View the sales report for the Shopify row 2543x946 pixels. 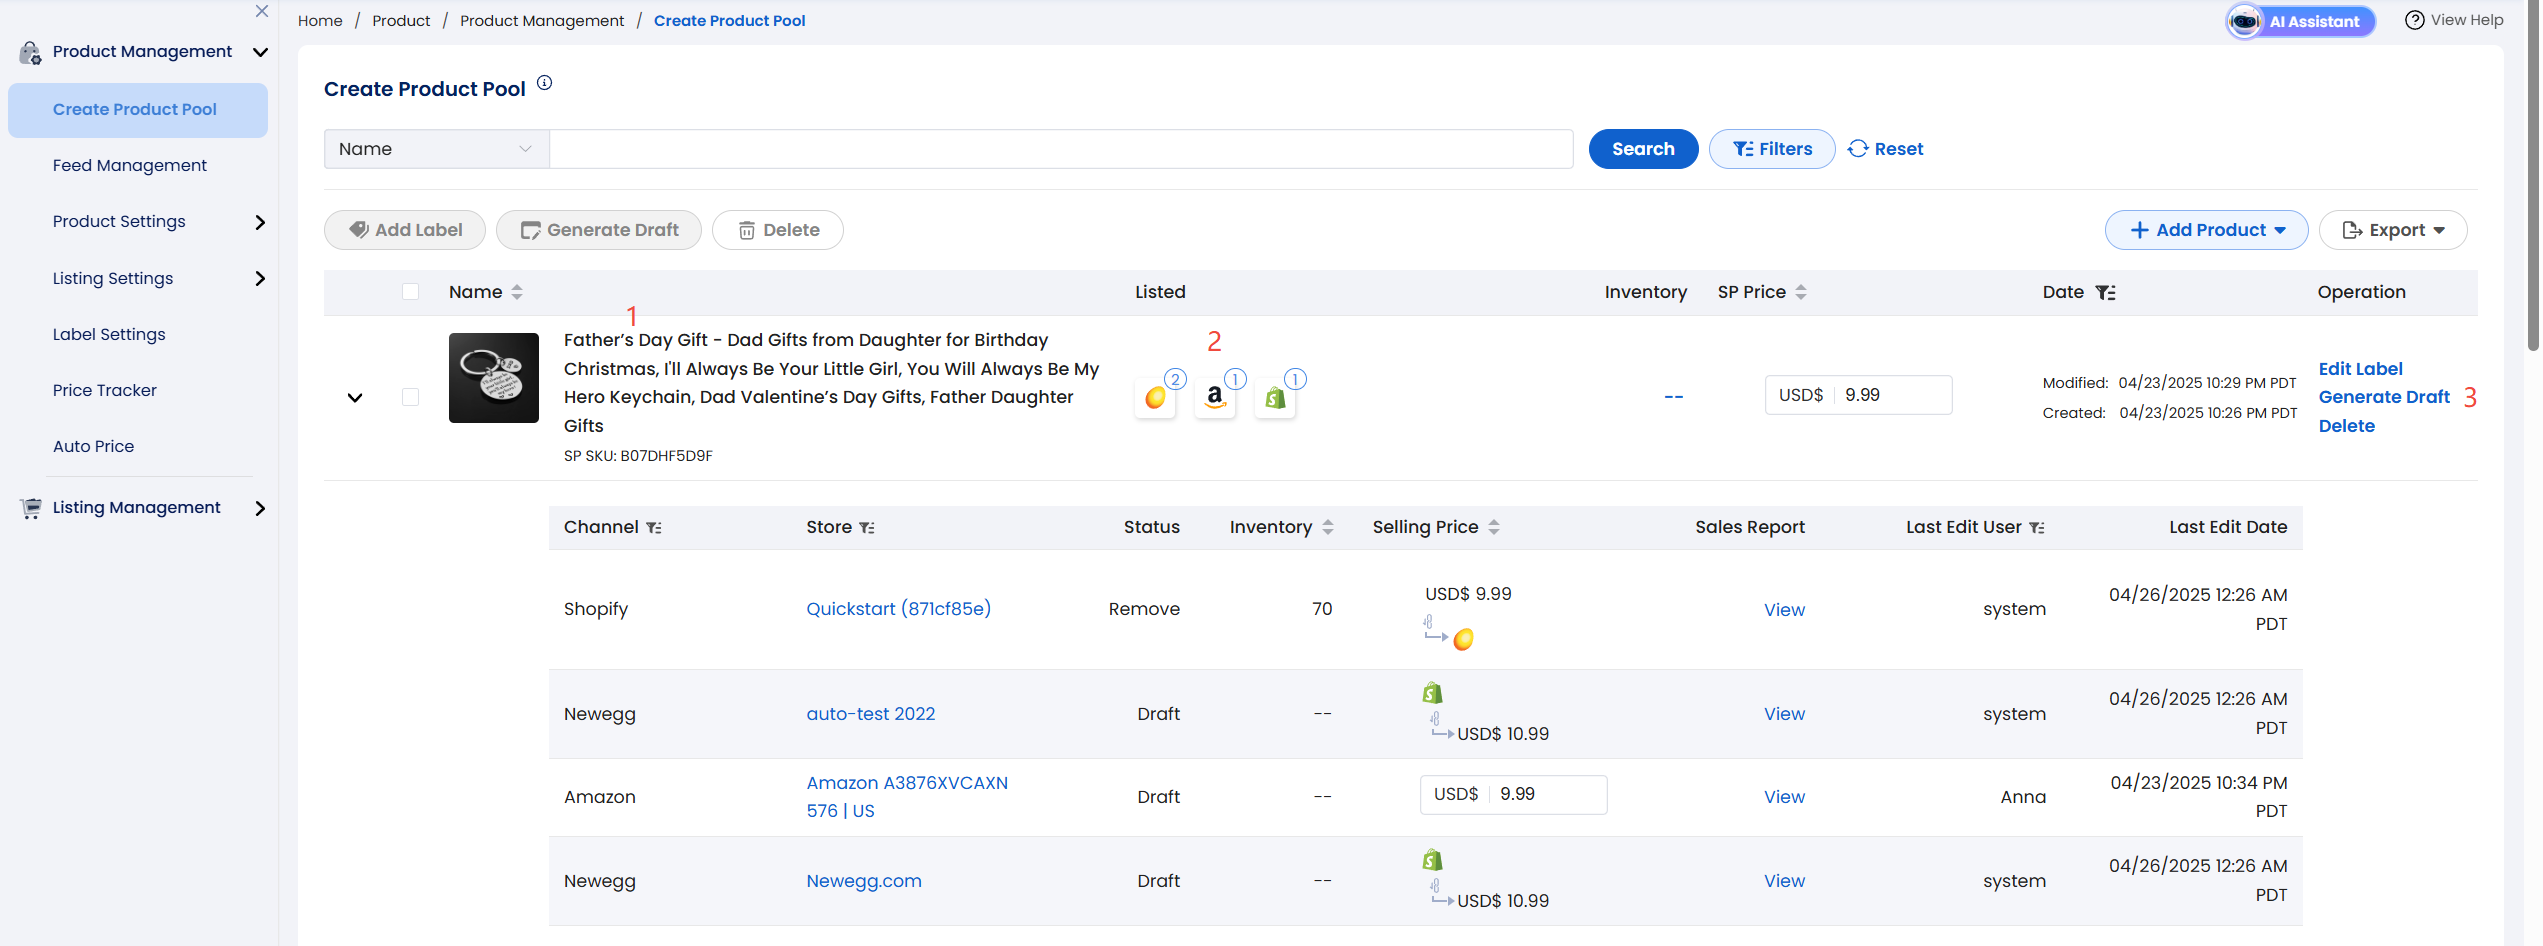point(1784,610)
